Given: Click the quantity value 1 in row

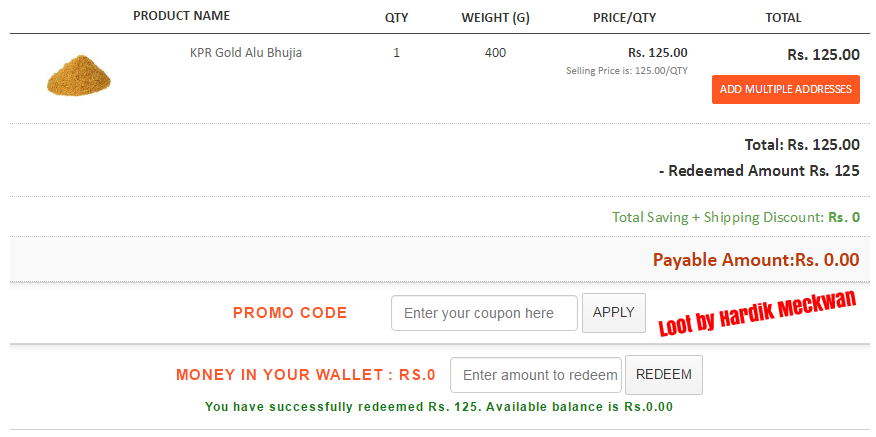Looking at the screenshot, I should click(x=397, y=53).
